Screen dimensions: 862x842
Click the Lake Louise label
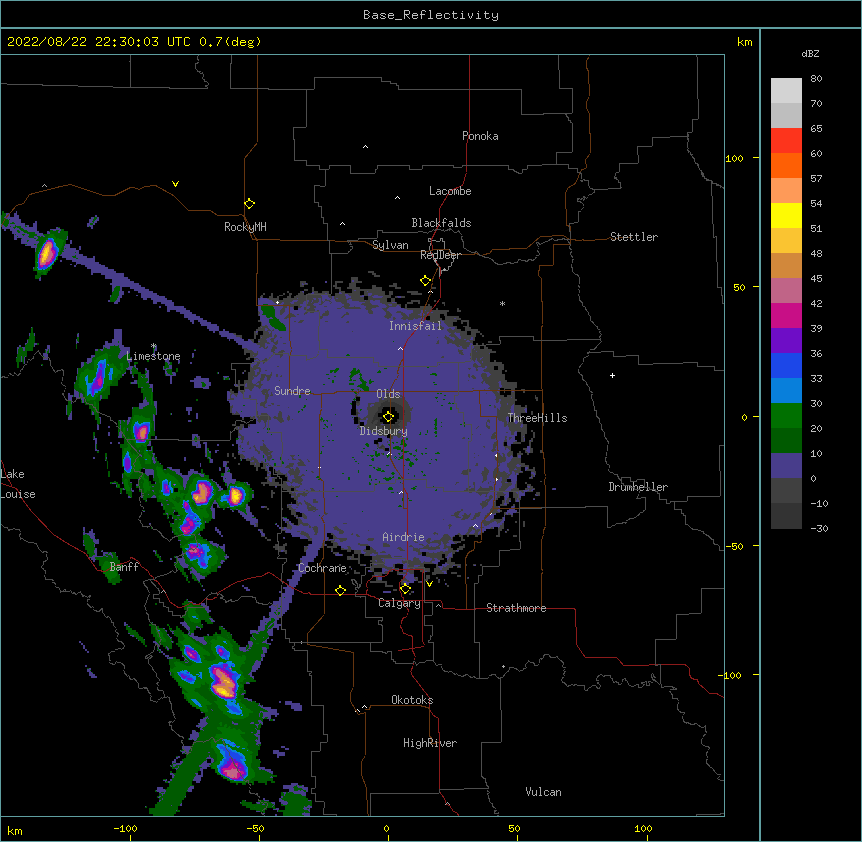18,484
